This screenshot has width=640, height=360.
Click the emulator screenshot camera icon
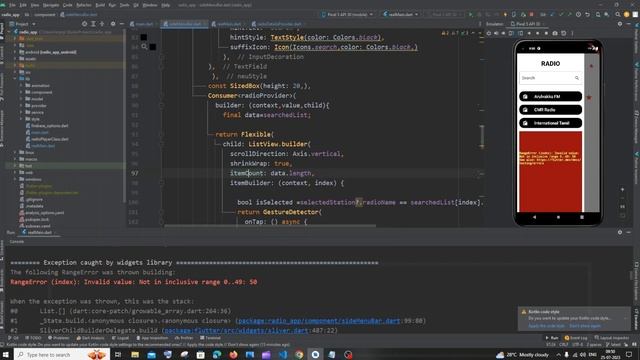(x=555, y=33)
